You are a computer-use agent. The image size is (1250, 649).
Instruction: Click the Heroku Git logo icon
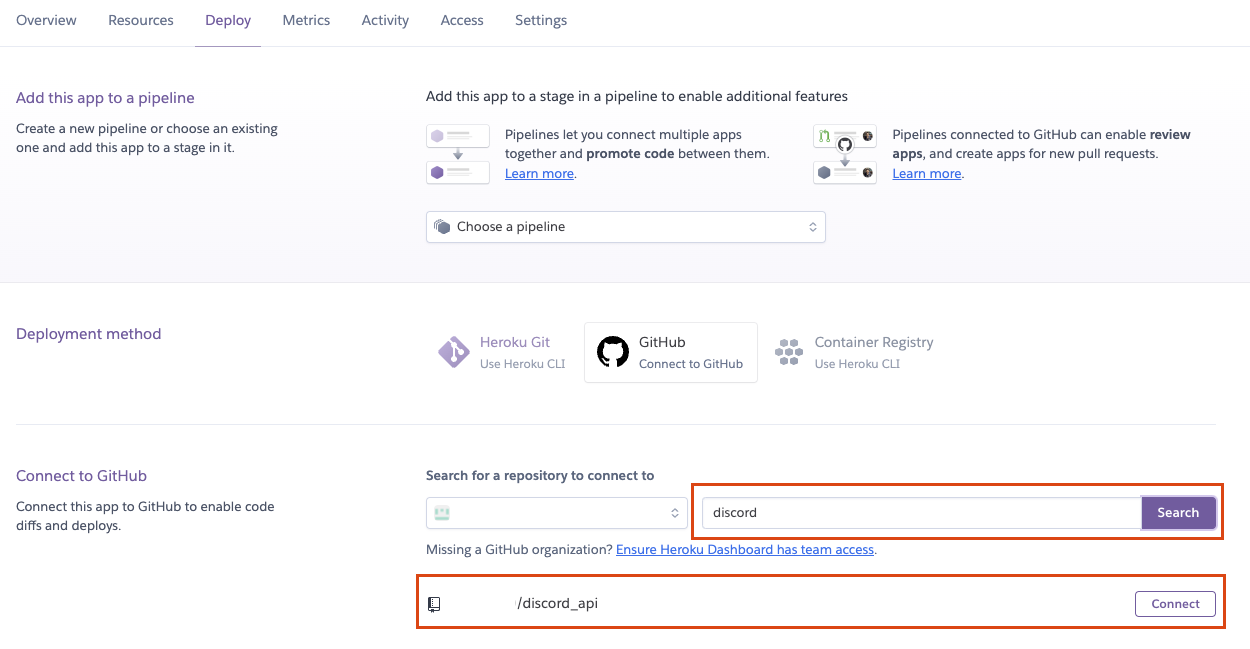click(454, 352)
